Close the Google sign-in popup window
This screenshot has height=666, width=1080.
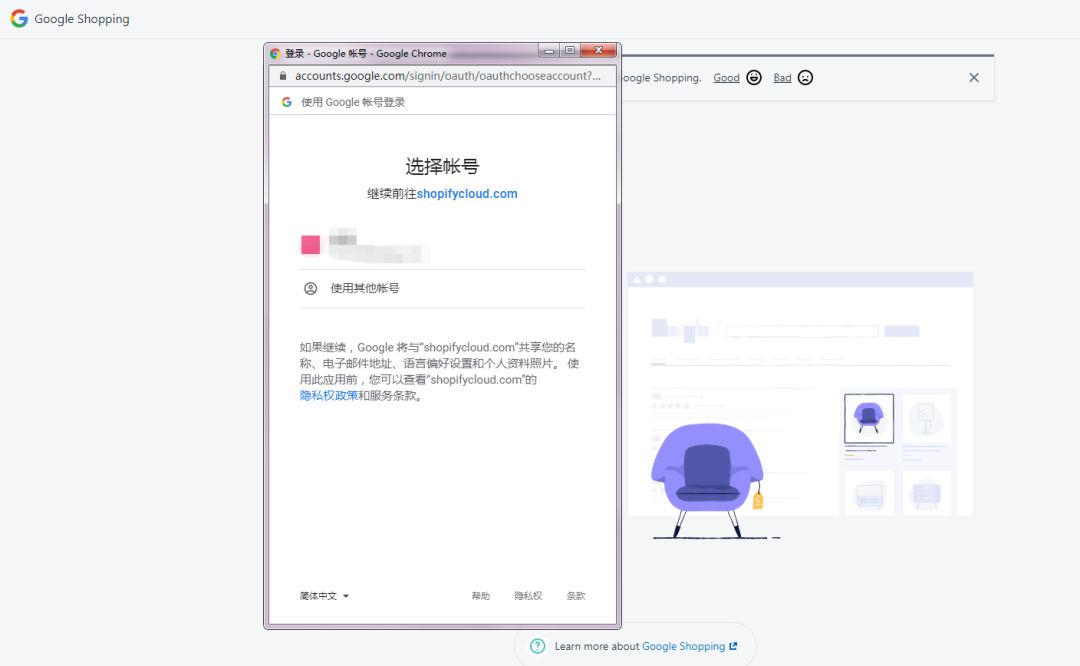[x=599, y=50]
